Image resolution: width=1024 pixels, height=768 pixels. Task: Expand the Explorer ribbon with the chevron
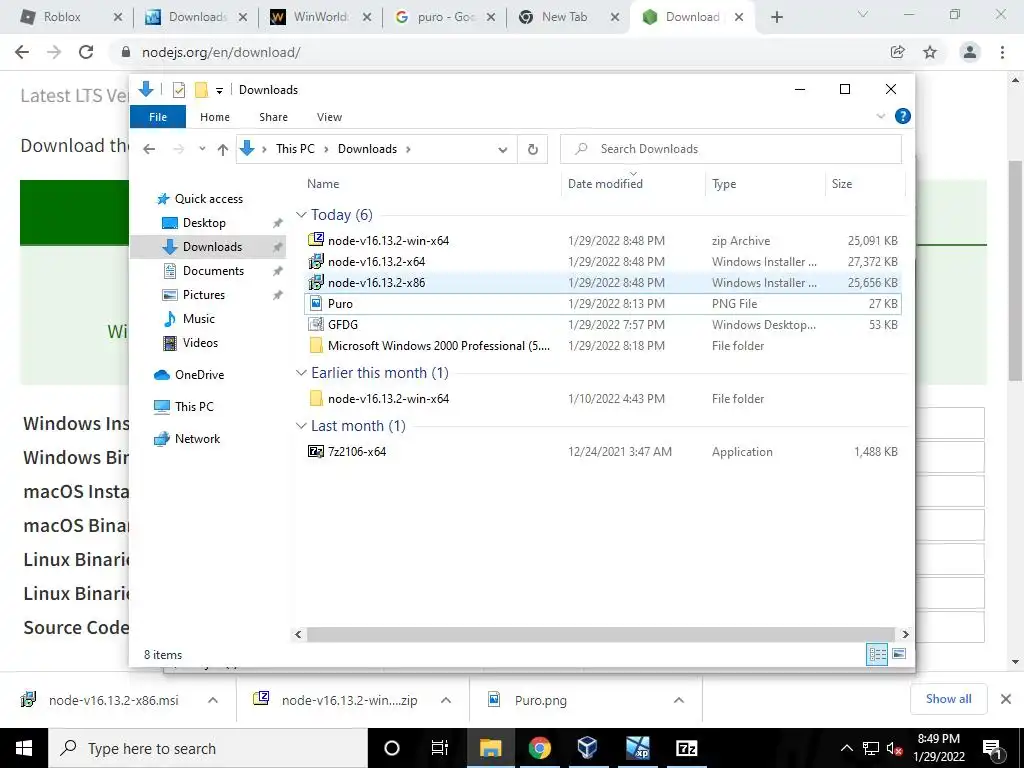click(880, 116)
